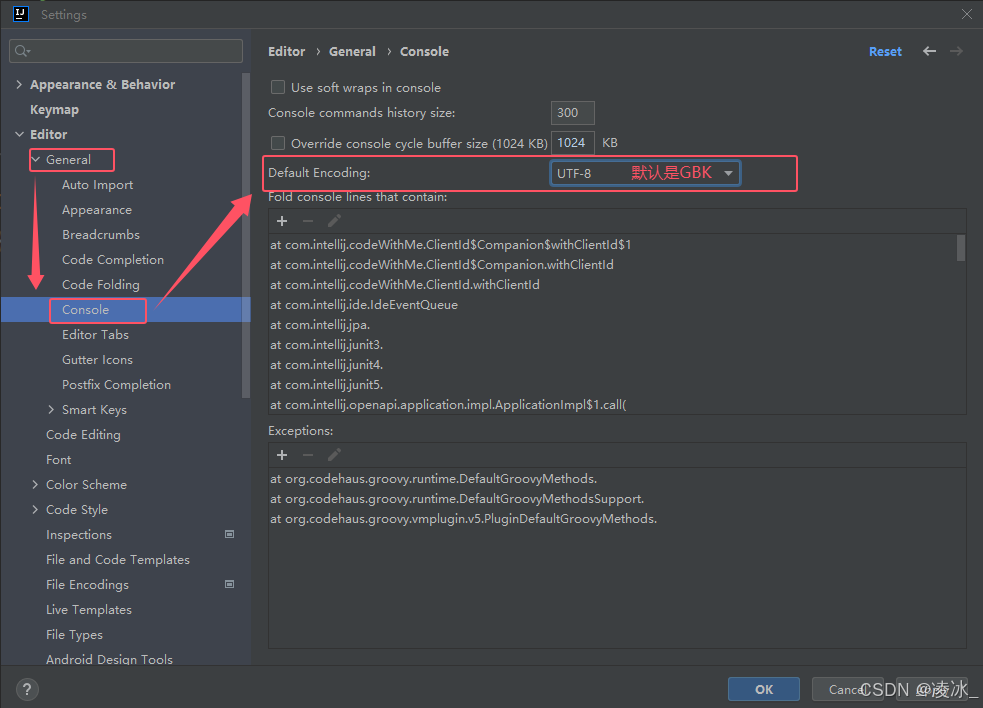This screenshot has width=983, height=708.
Task: Select the ApplicationImpl$1.call( fold line
Action: [x=448, y=405]
